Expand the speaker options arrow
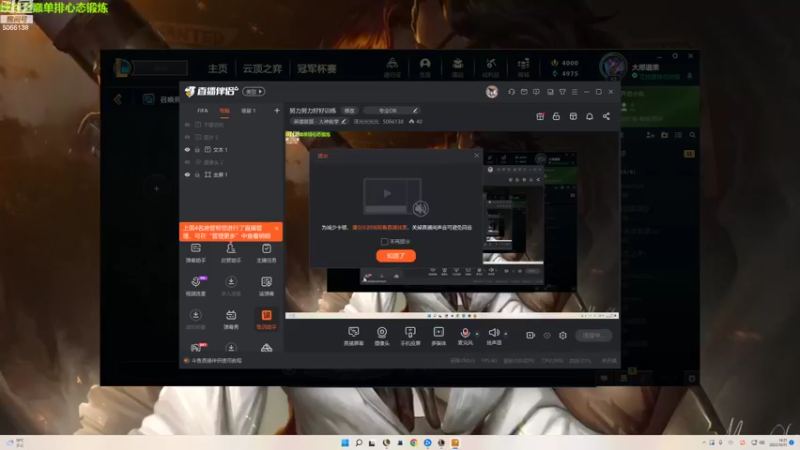 (x=506, y=334)
